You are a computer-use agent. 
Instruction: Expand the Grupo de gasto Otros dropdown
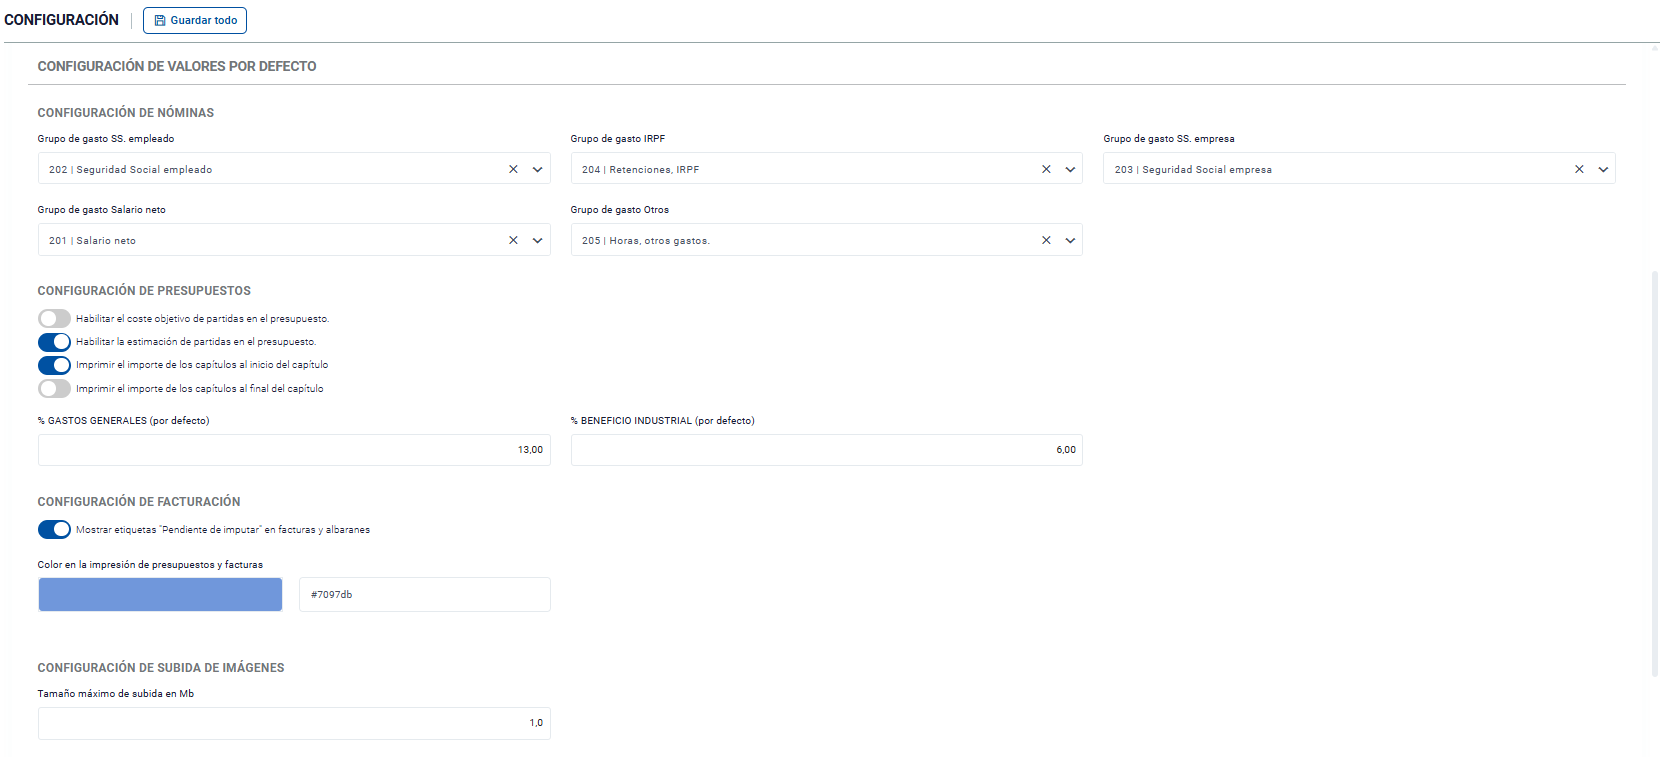tap(1070, 240)
